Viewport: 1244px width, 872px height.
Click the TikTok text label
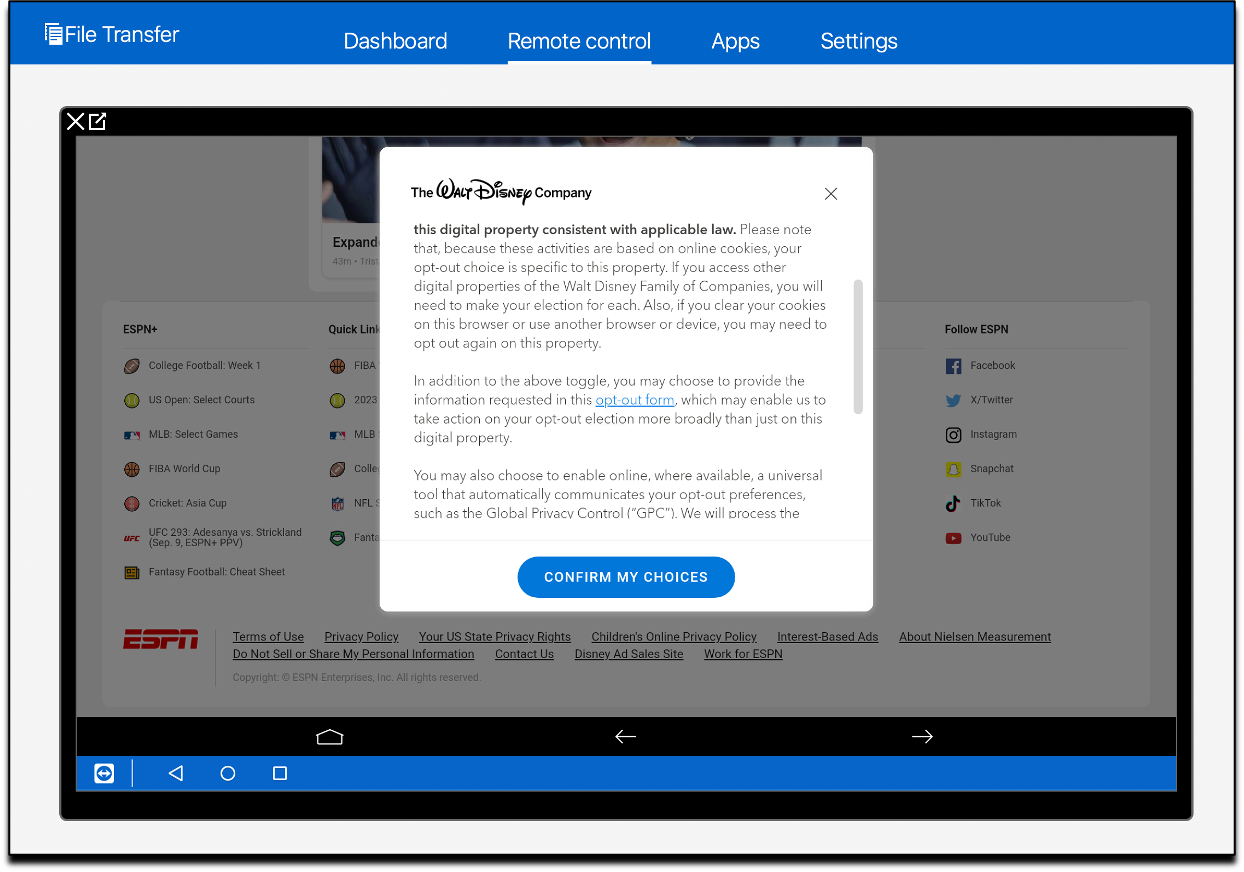(x=985, y=504)
